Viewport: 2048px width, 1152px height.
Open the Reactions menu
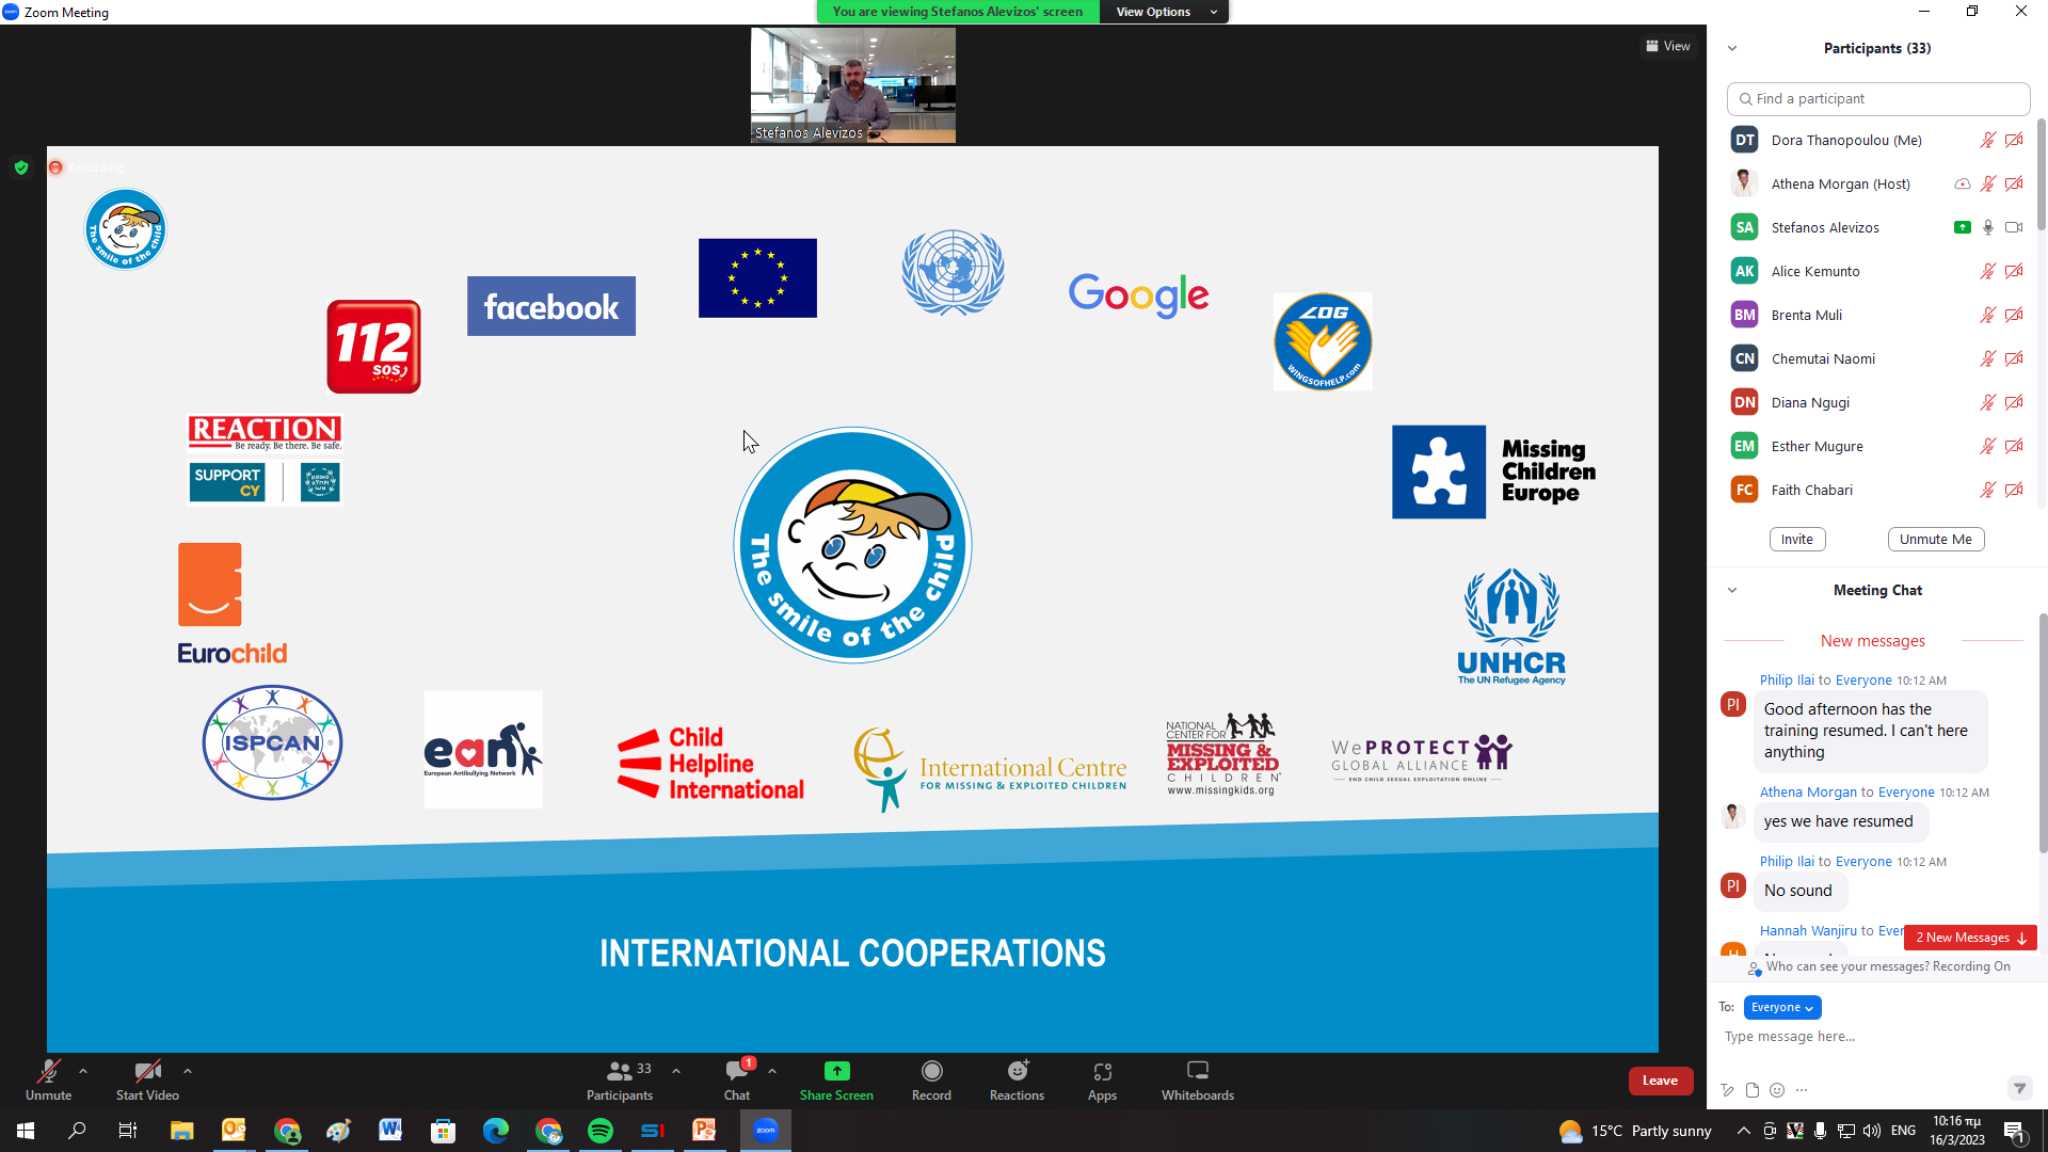(x=1017, y=1080)
